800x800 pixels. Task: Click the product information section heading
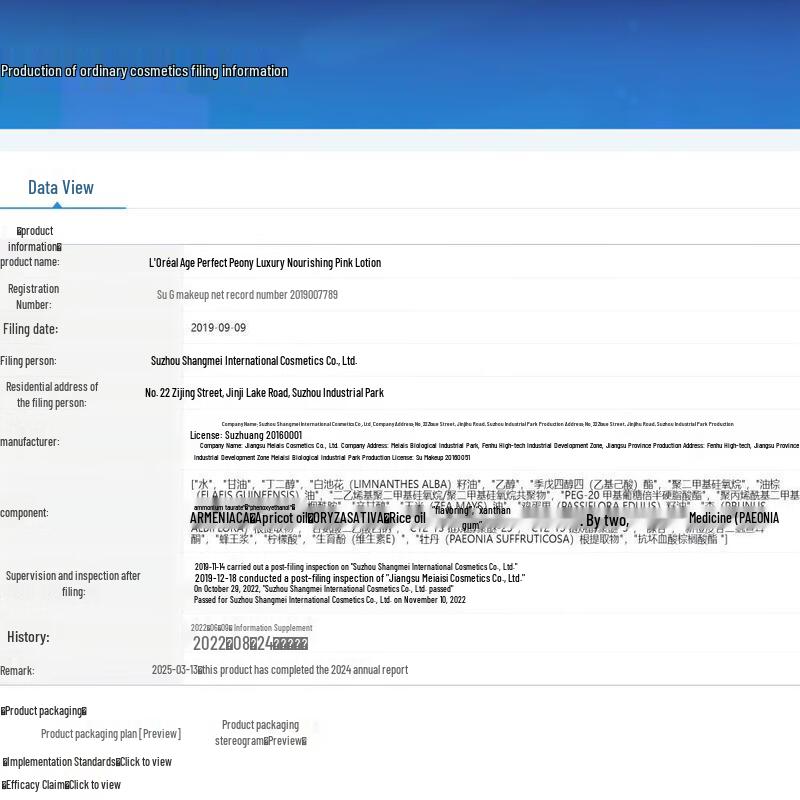coord(34,239)
